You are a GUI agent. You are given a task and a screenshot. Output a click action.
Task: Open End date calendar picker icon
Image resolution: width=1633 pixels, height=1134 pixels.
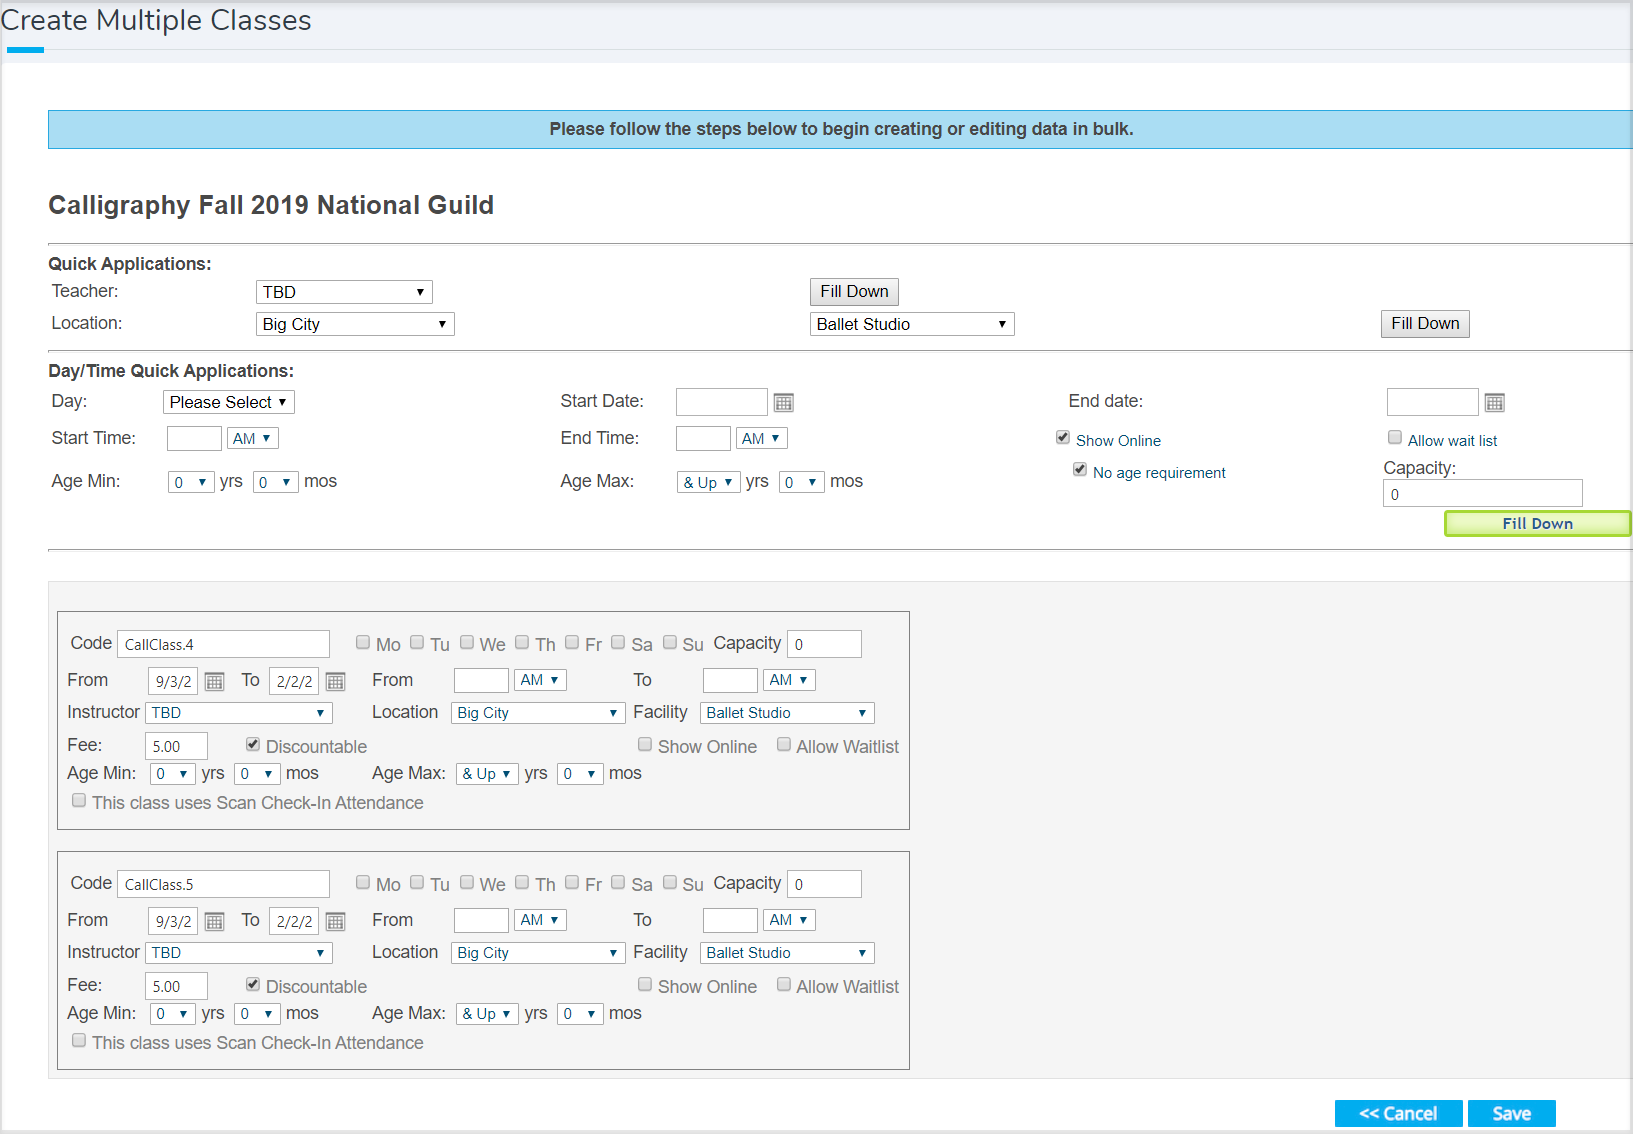pos(1494,403)
